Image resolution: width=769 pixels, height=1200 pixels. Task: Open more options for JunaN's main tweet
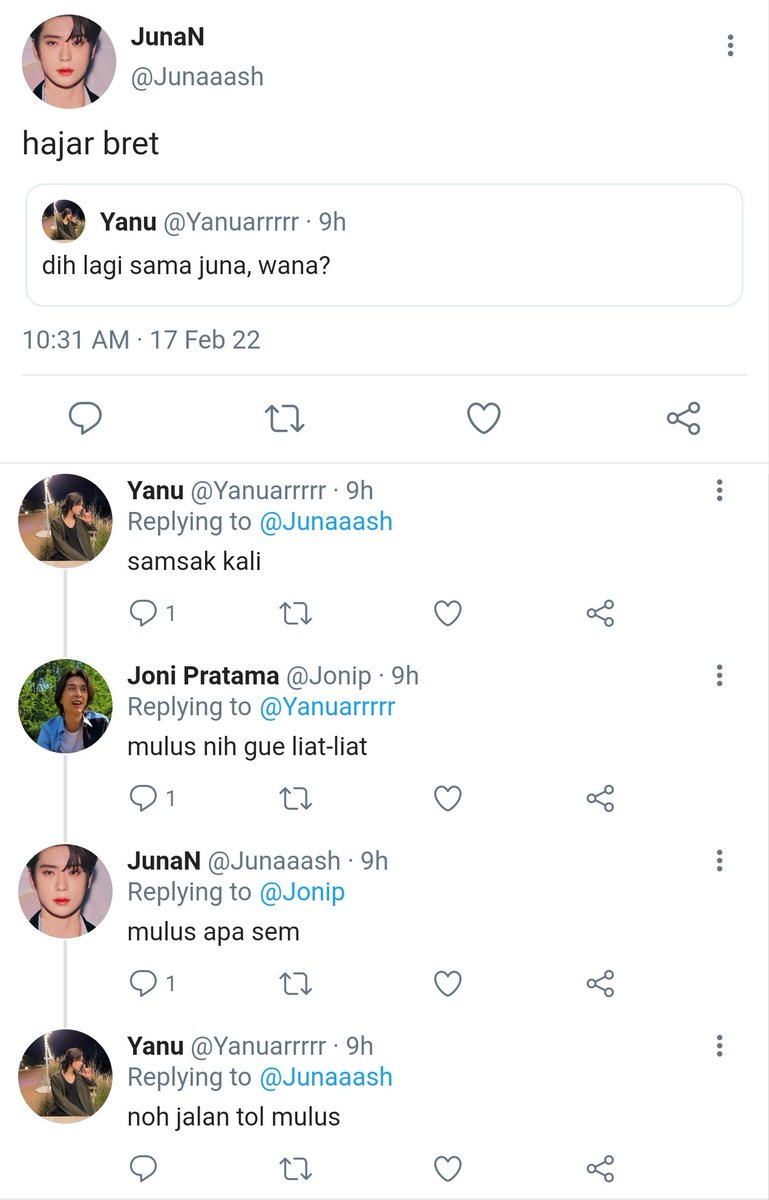click(x=731, y=45)
